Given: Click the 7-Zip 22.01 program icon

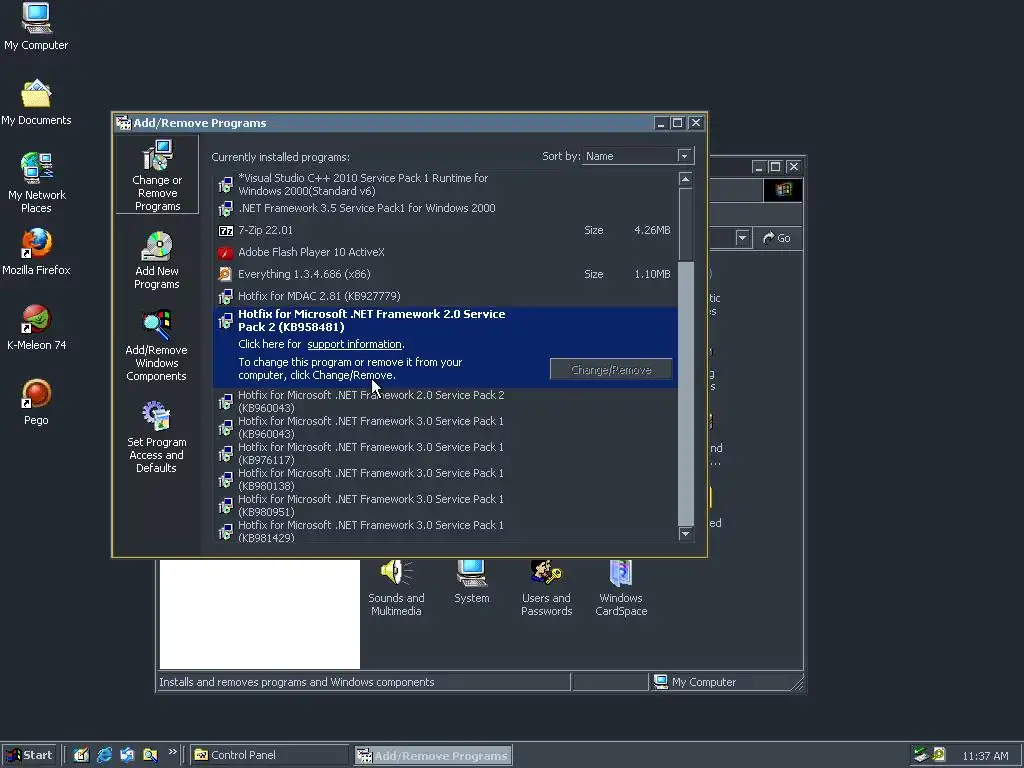Looking at the screenshot, I should click(x=225, y=231).
